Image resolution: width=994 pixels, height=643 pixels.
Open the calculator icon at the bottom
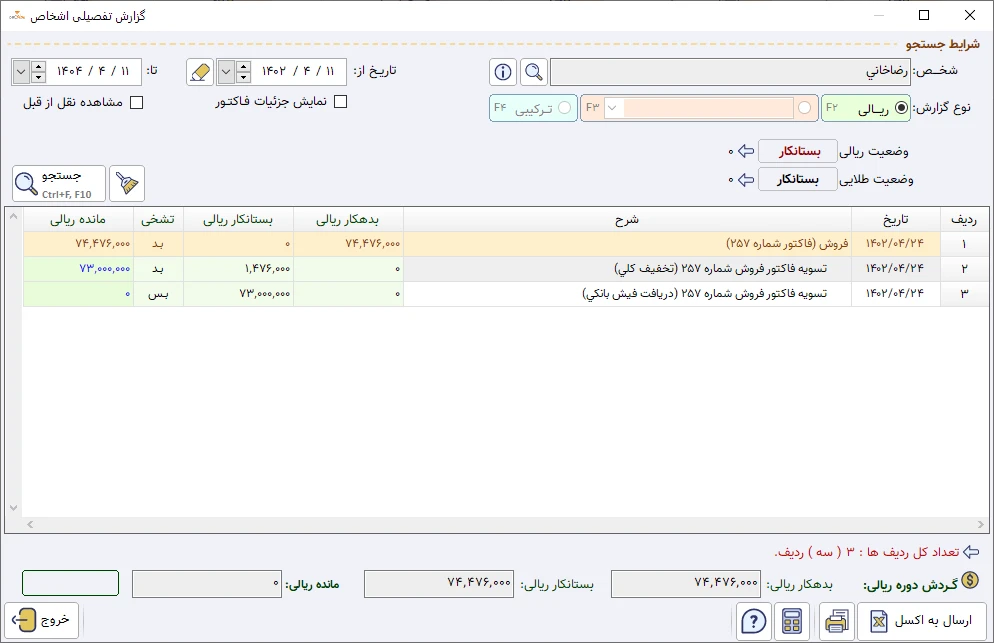tap(792, 621)
